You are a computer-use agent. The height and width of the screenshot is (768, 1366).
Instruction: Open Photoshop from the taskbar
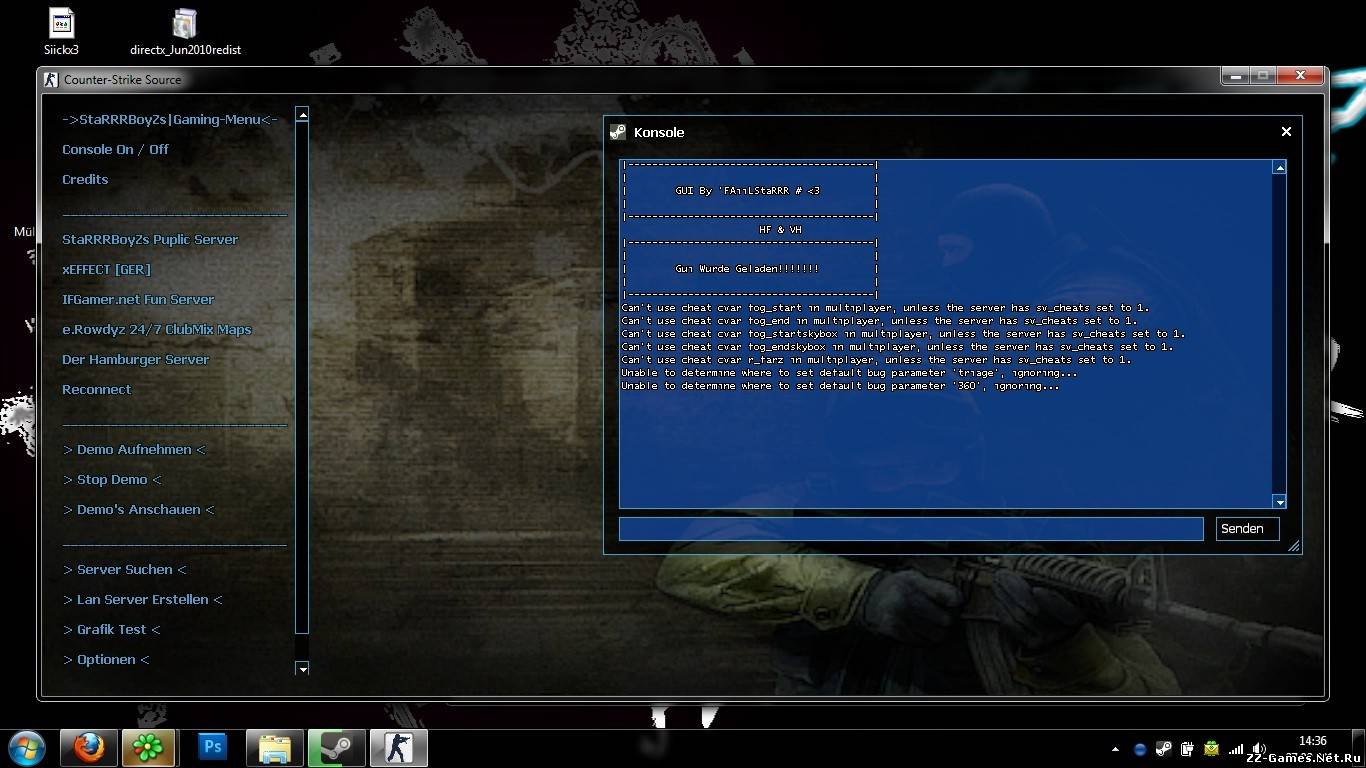tap(212, 748)
